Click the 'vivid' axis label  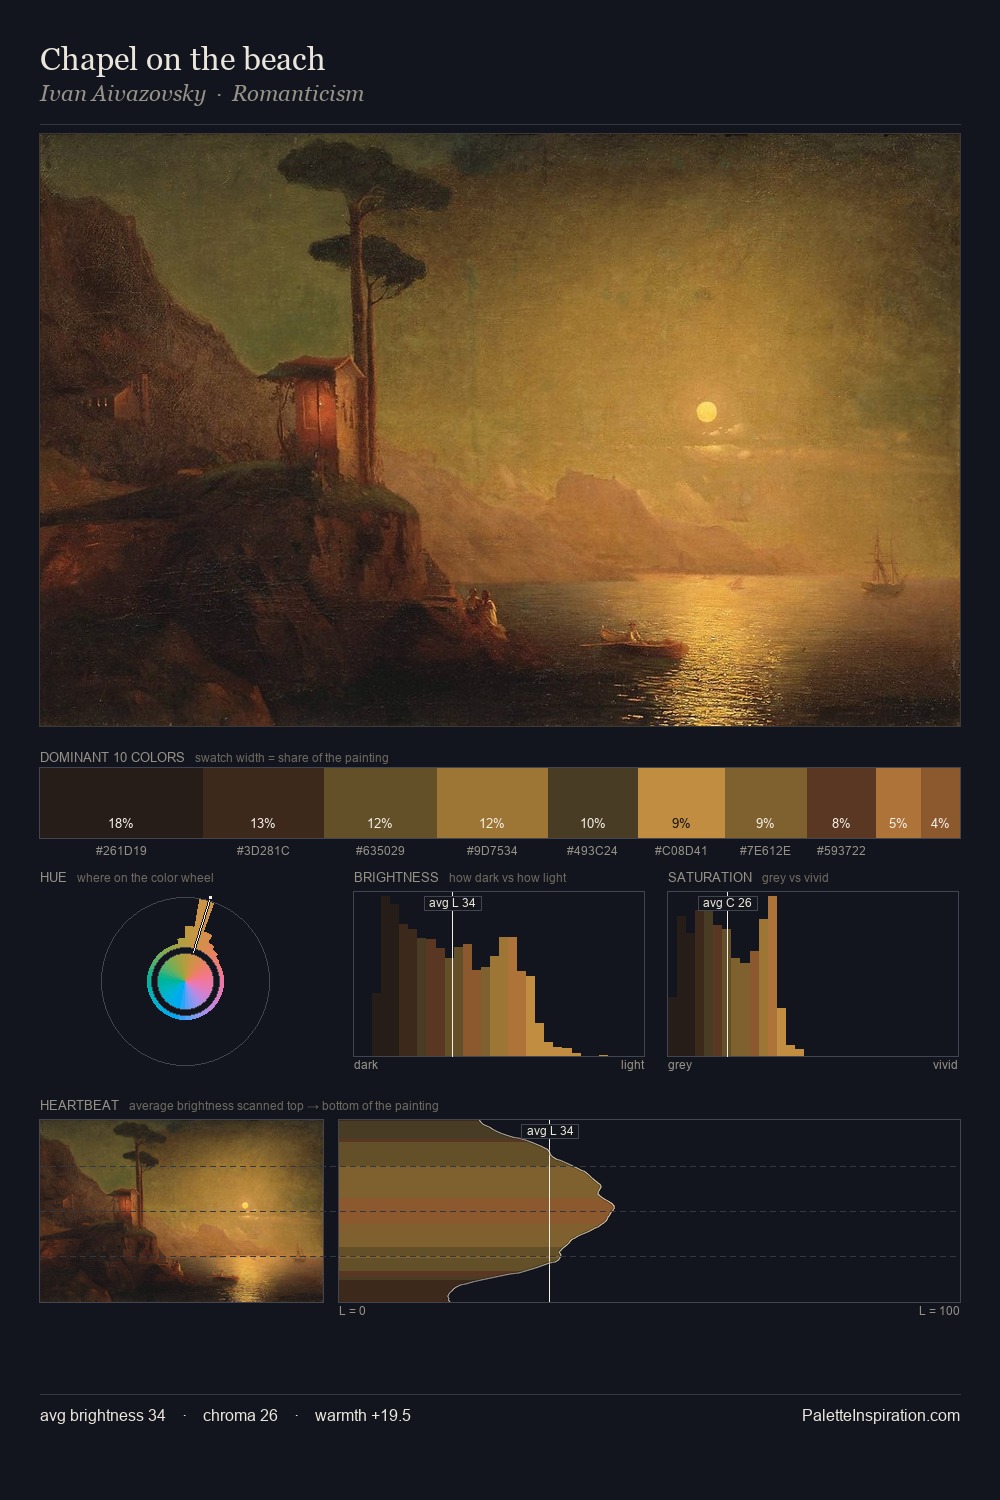tap(945, 1065)
